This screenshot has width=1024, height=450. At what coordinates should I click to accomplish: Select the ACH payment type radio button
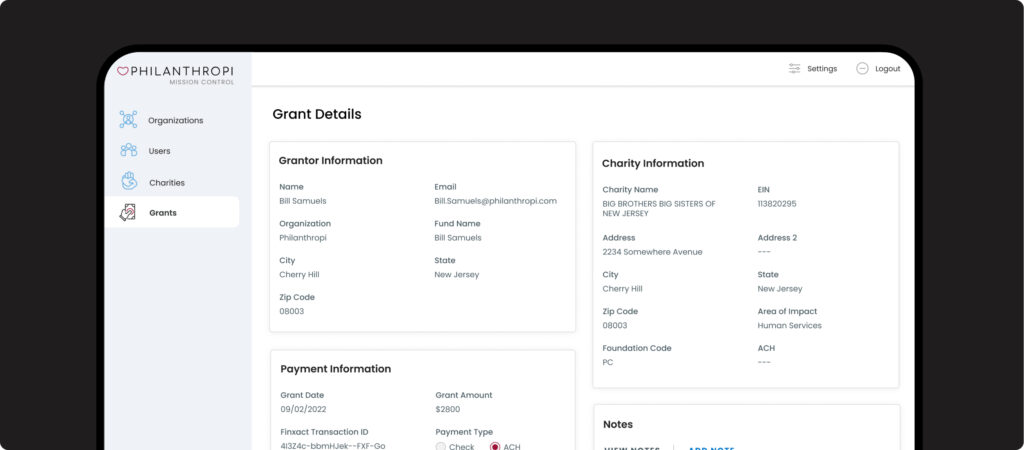pyautogui.click(x=495, y=446)
